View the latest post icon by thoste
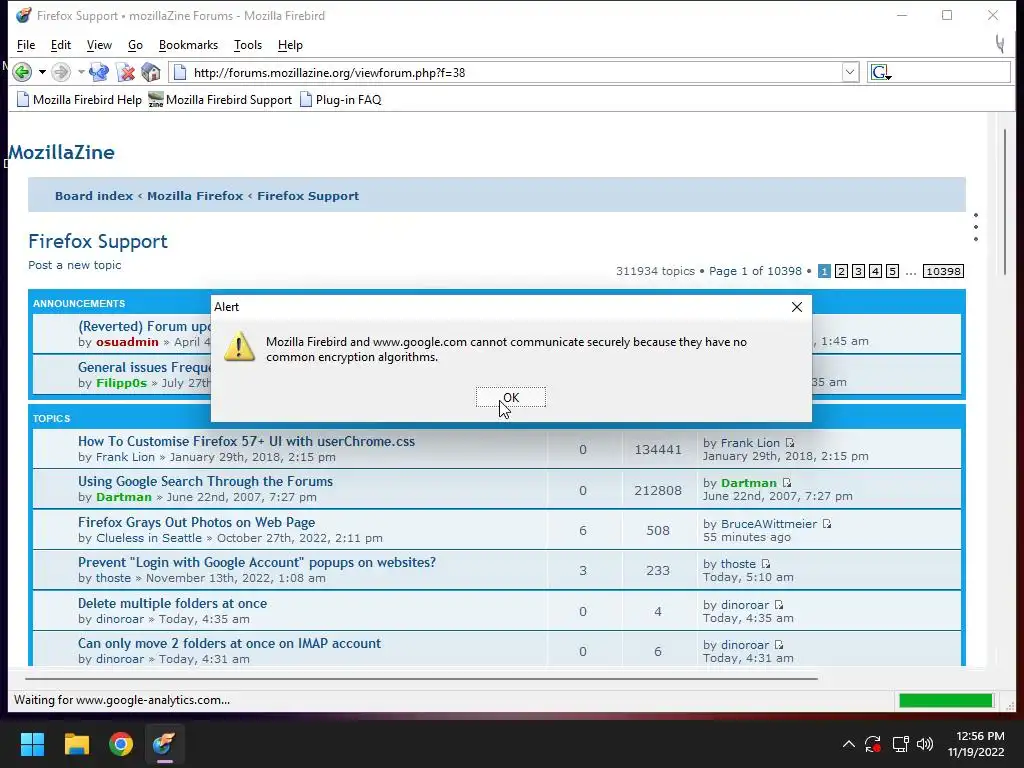 [765, 564]
